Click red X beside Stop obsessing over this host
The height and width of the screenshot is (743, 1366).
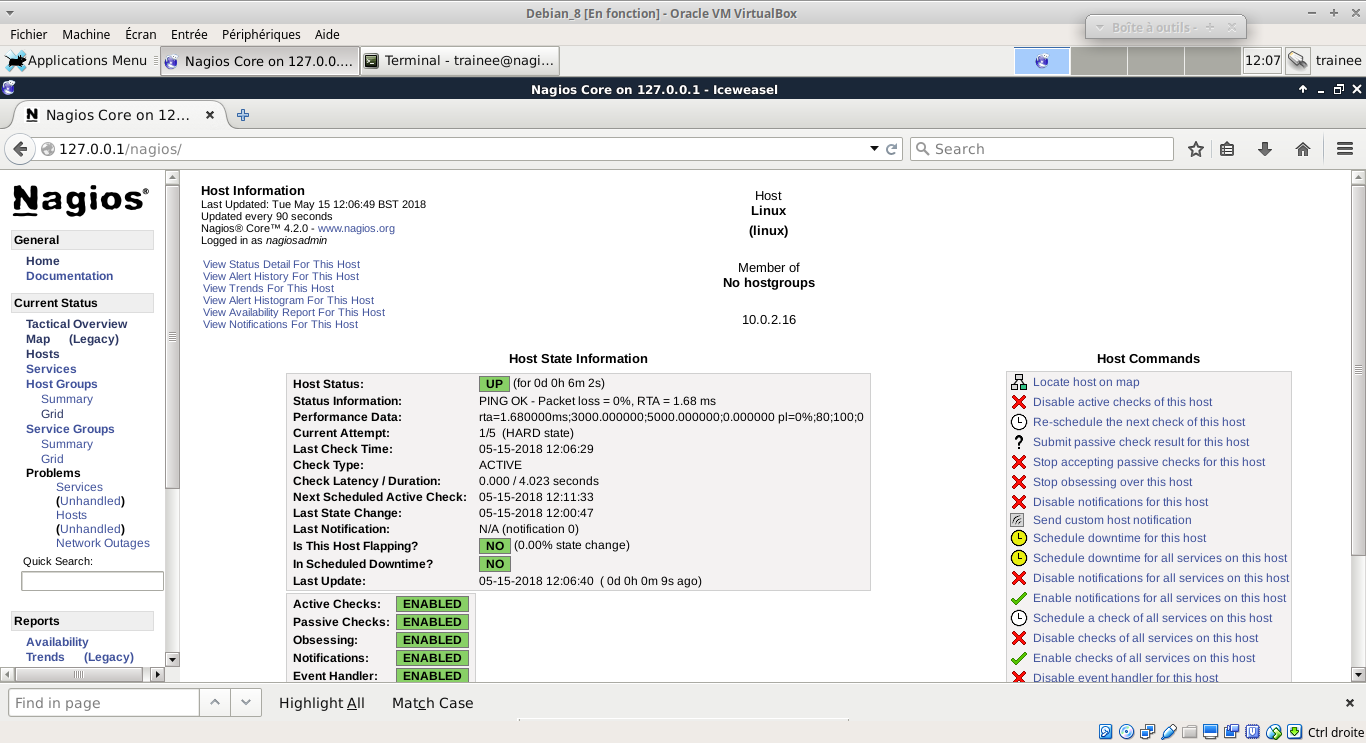pos(1019,482)
